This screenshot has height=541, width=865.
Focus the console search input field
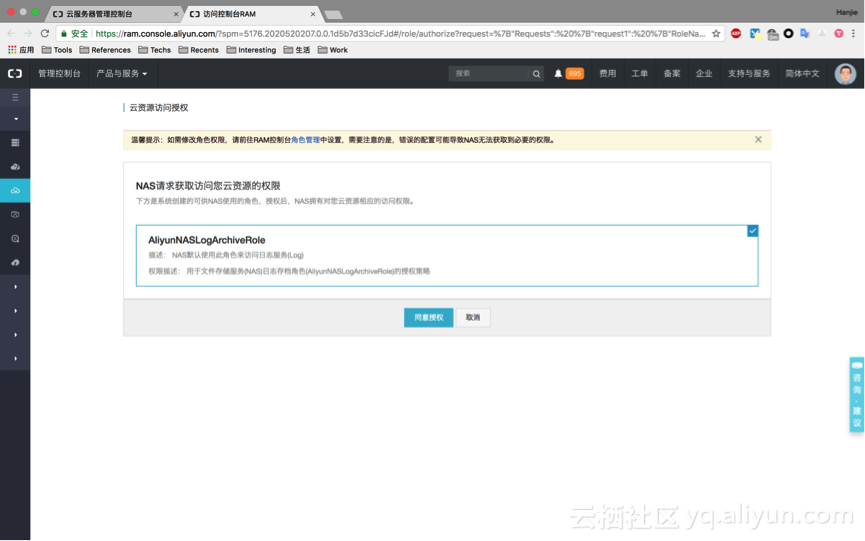[488, 73]
